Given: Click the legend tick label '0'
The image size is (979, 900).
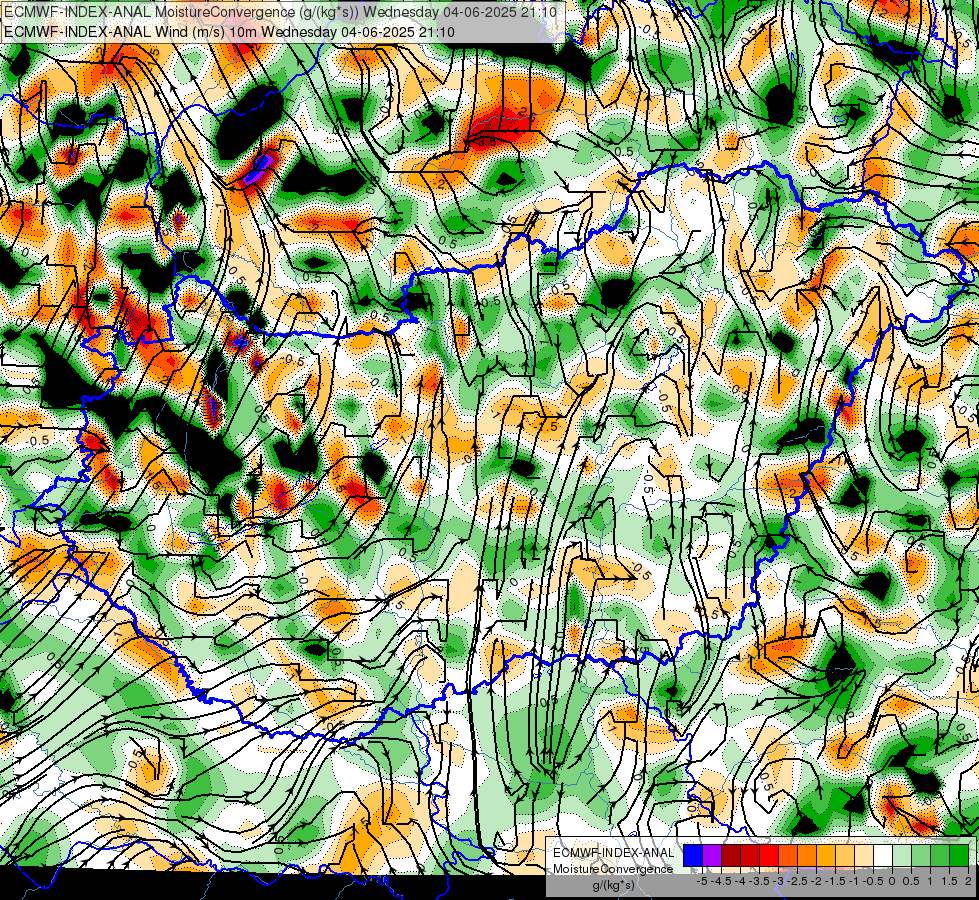Looking at the screenshot, I should [892, 881].
